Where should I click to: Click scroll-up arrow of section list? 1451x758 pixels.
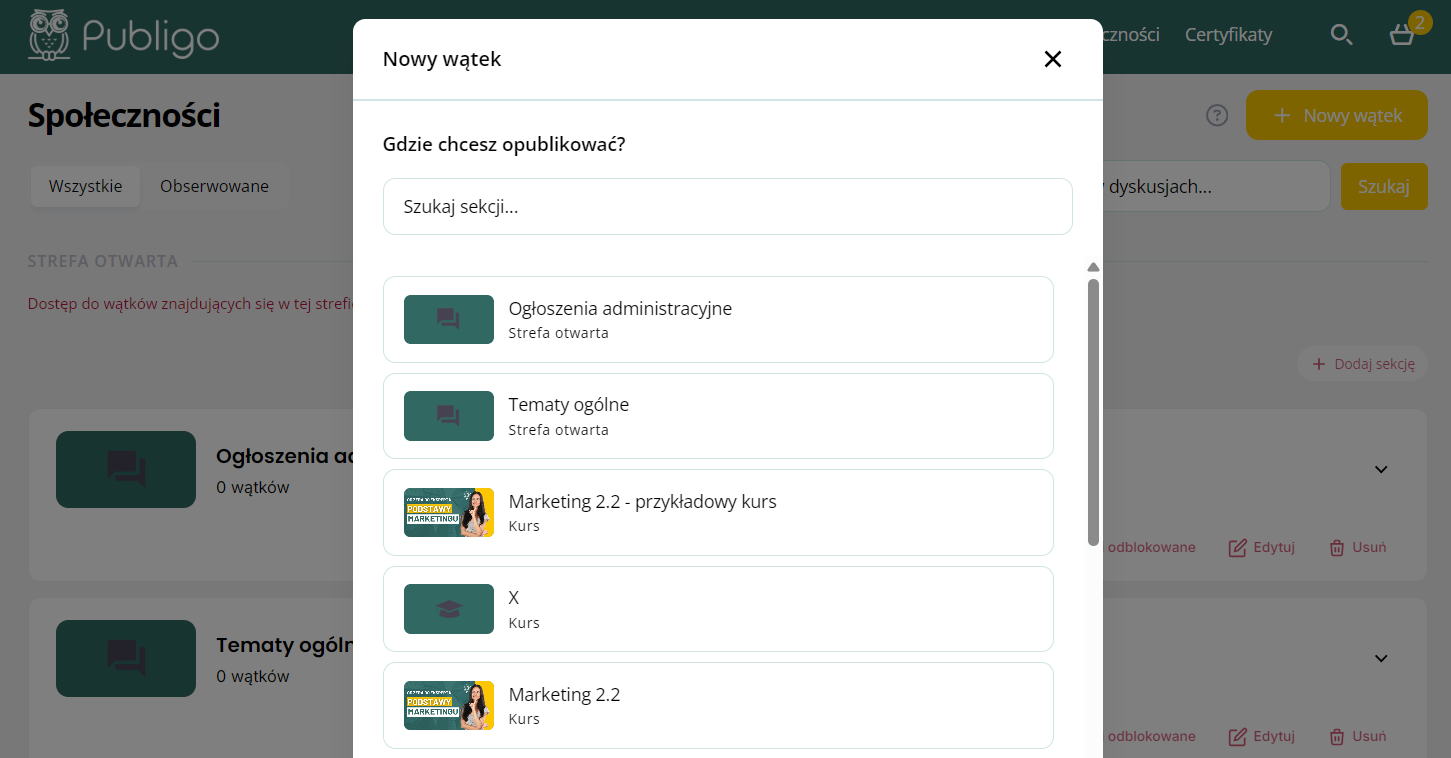click(1093, 267)
